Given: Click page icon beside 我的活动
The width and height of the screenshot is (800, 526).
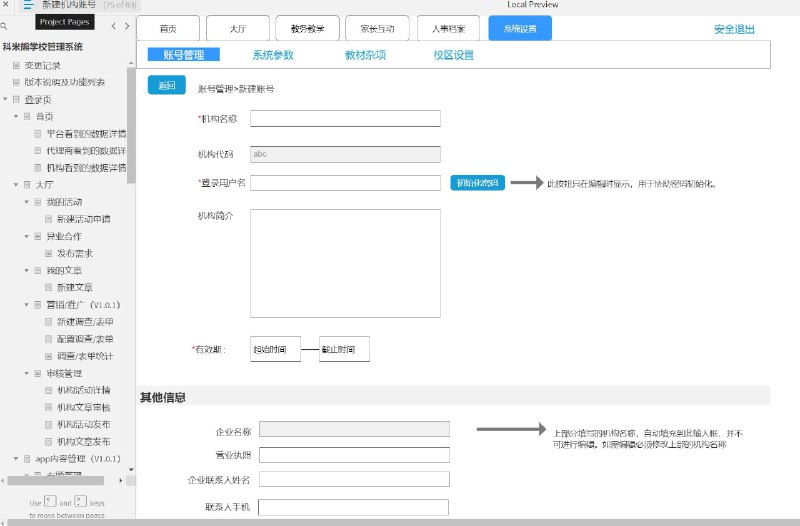Looking at the screenshot, I should (38, 202).
